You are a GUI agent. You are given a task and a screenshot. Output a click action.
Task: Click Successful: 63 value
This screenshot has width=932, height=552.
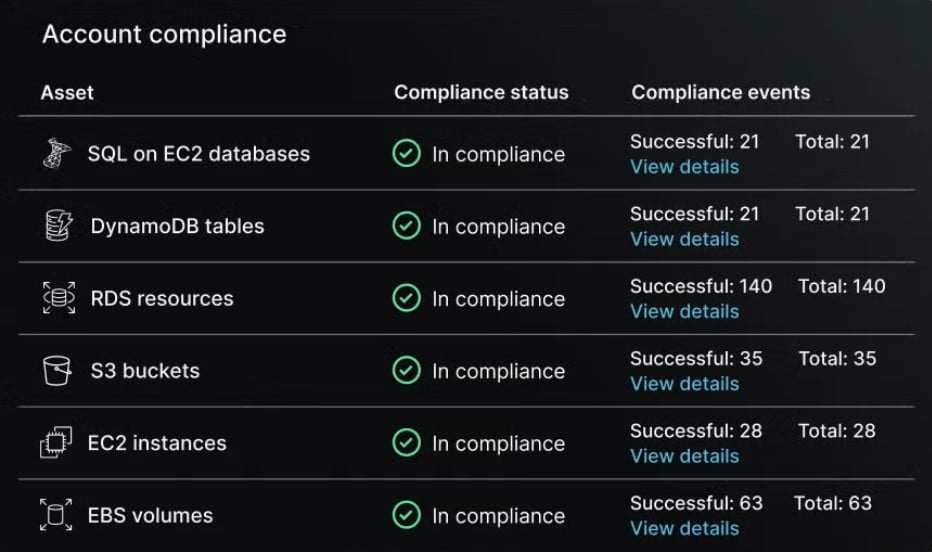(696, 503)
